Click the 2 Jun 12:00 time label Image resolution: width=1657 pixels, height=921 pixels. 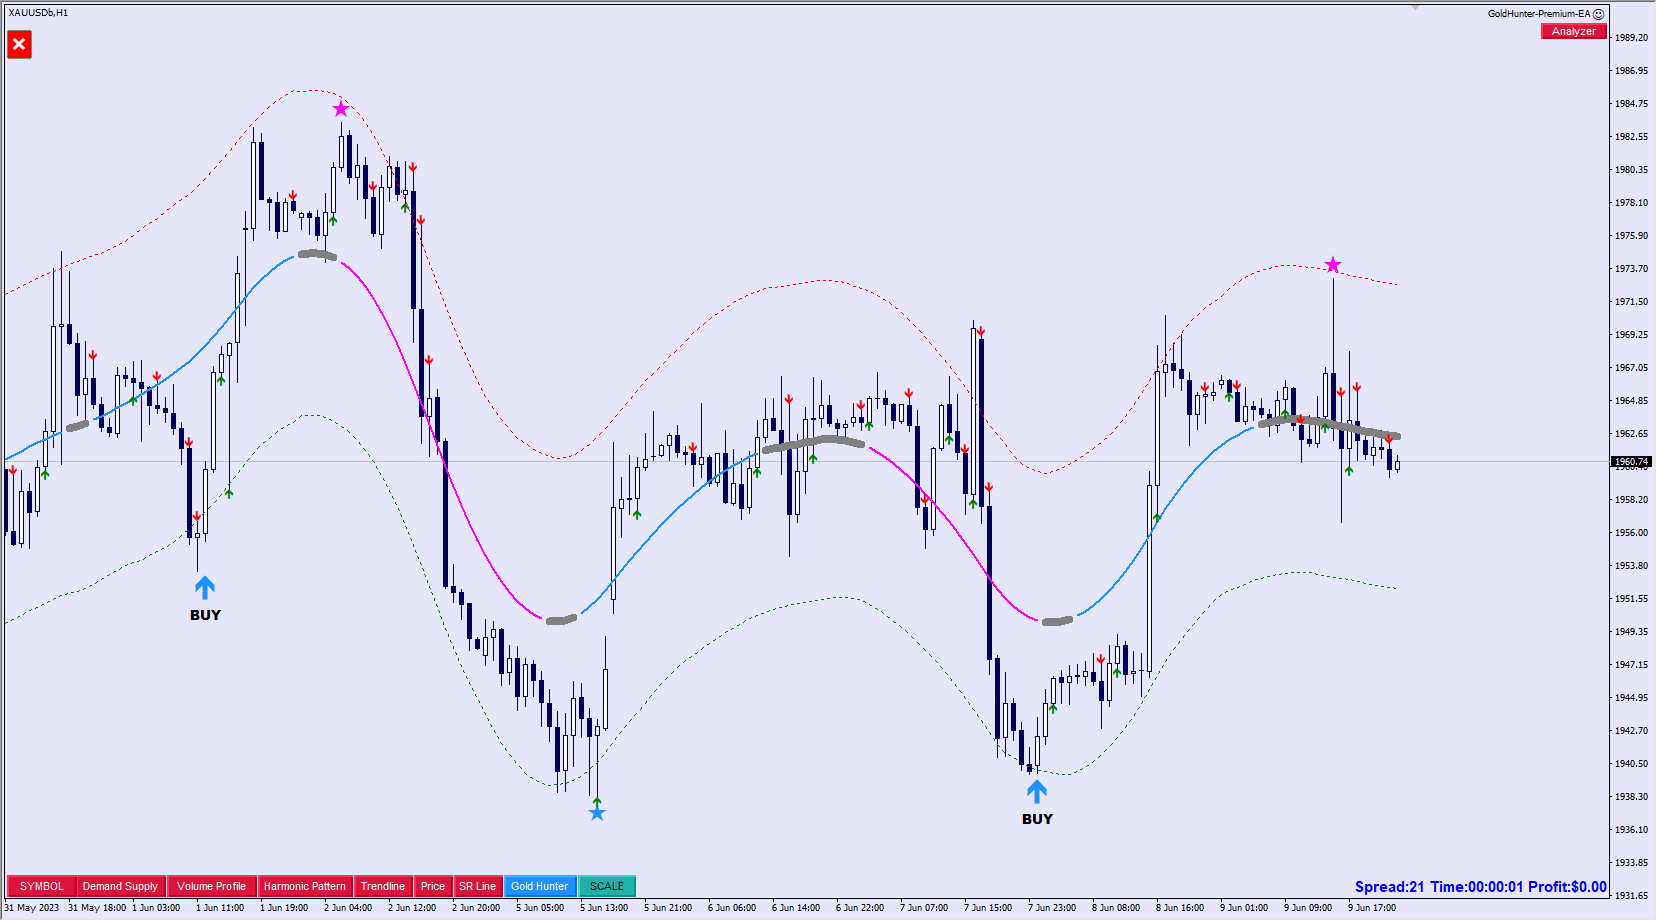(412, 908)
